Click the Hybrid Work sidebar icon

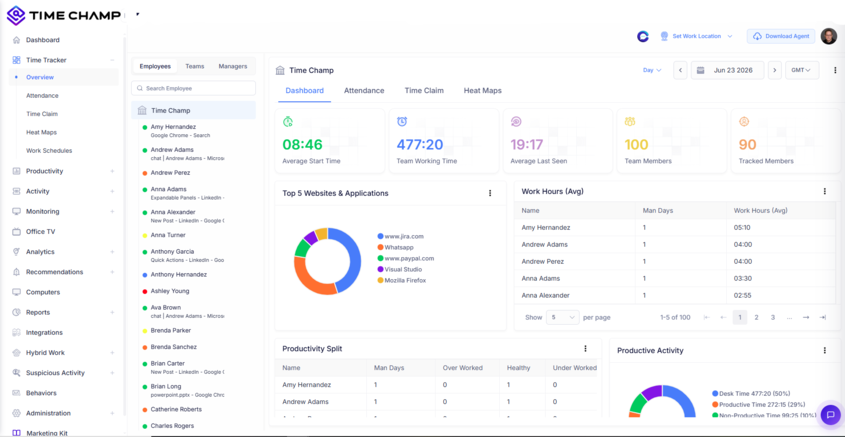click(x=16, y=353)
